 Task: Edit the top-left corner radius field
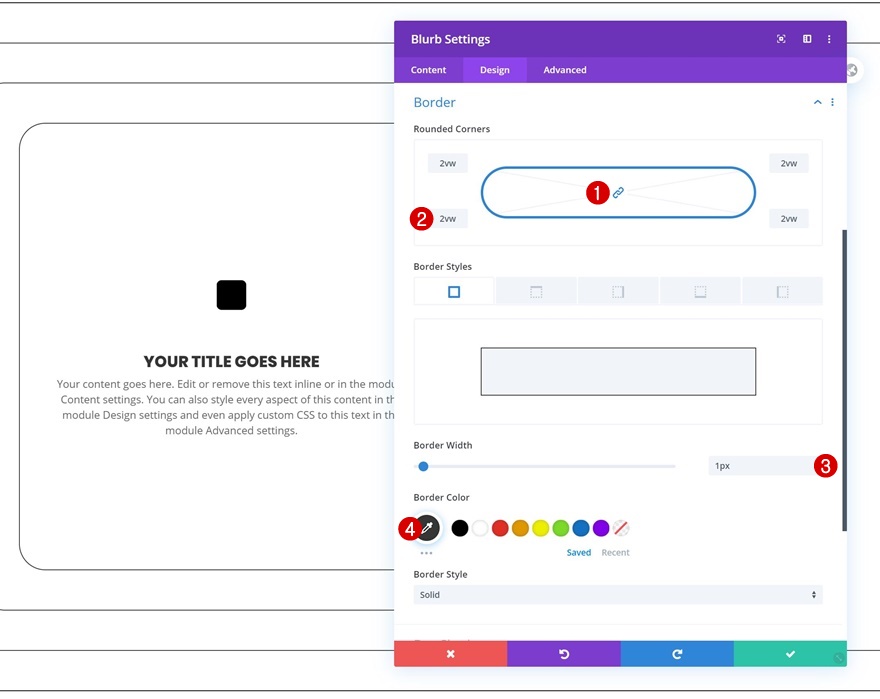point(447,163)
